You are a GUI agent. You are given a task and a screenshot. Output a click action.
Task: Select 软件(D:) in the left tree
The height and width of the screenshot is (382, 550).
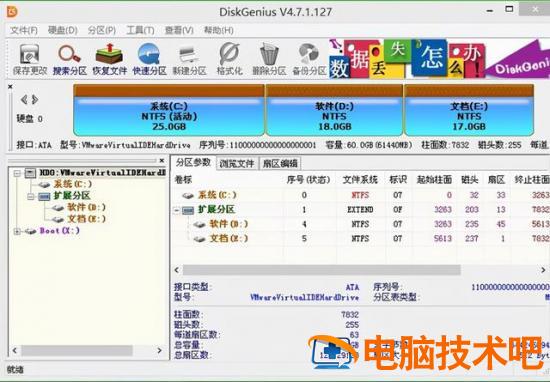tap(86, 207)
